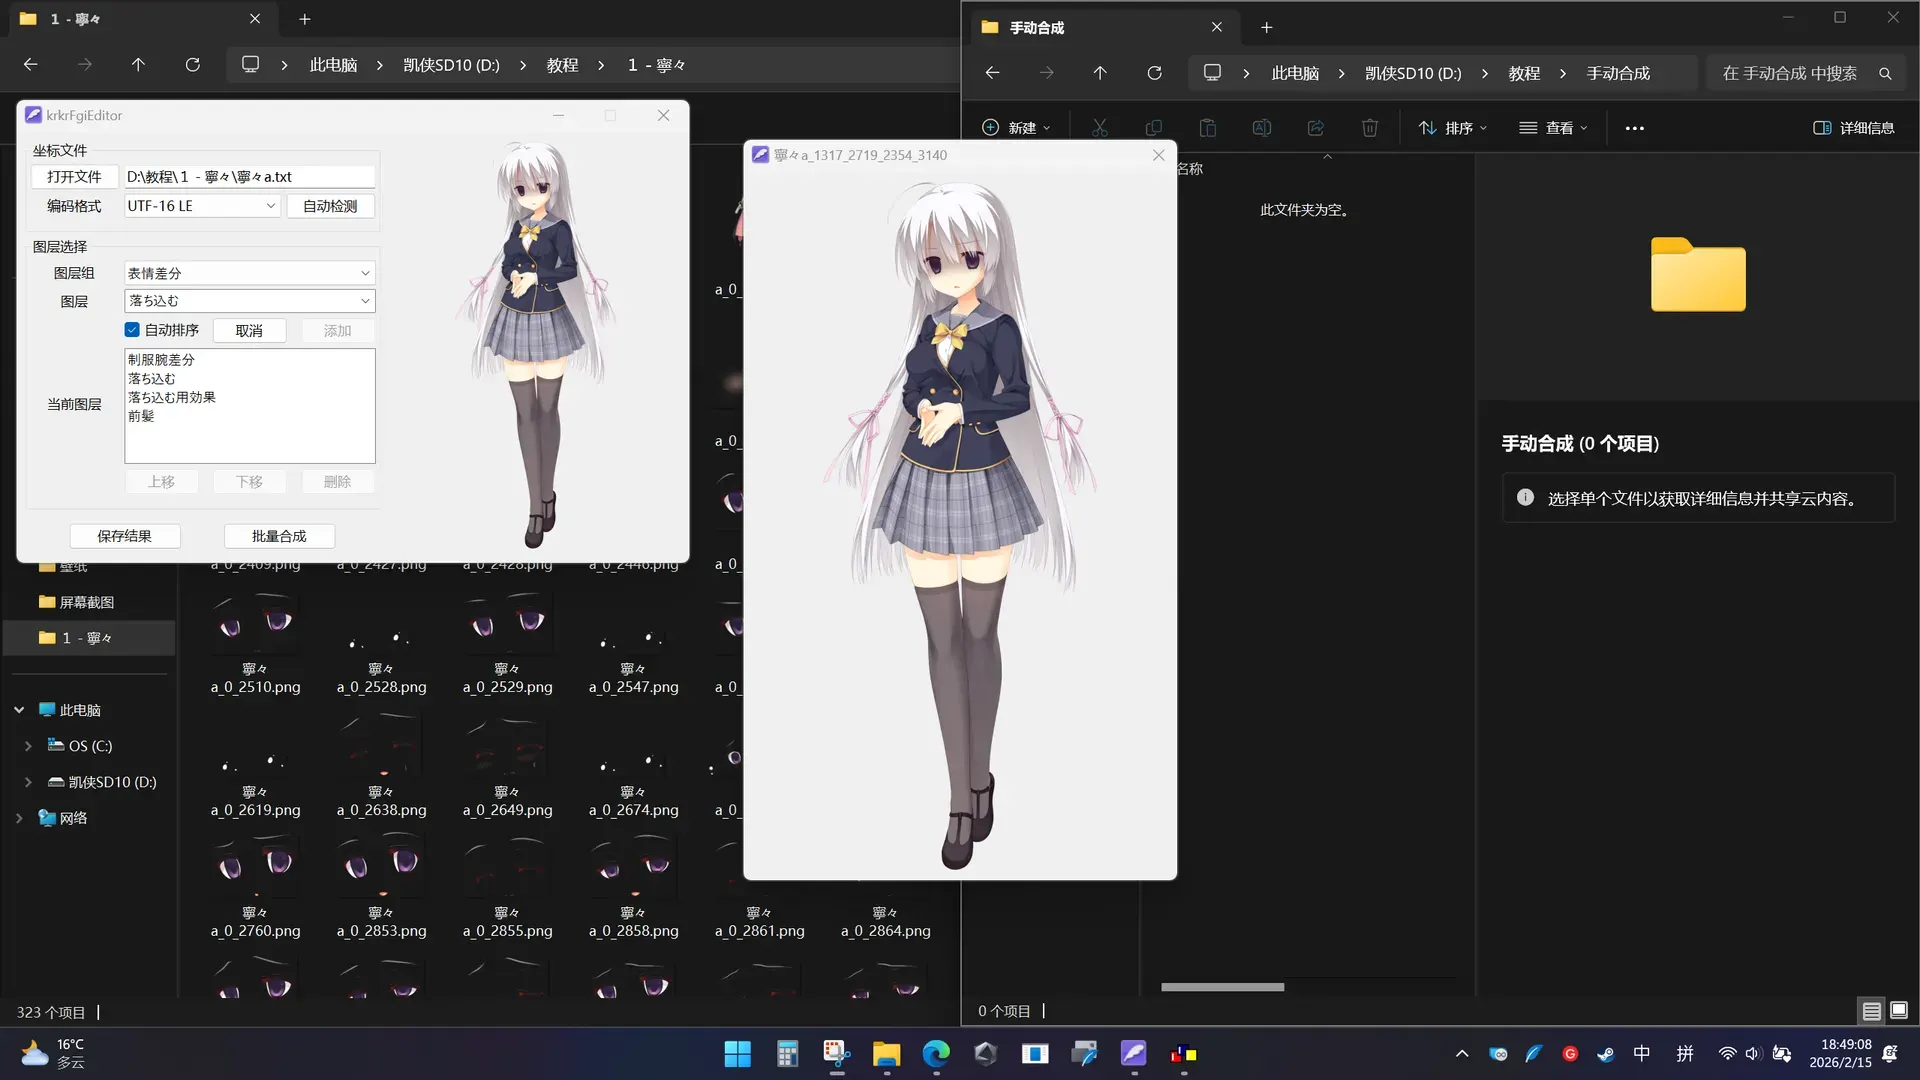Open the weather widget 16°C 多云
The width and height of the screenshot is (1920, 1080).
55,1054
